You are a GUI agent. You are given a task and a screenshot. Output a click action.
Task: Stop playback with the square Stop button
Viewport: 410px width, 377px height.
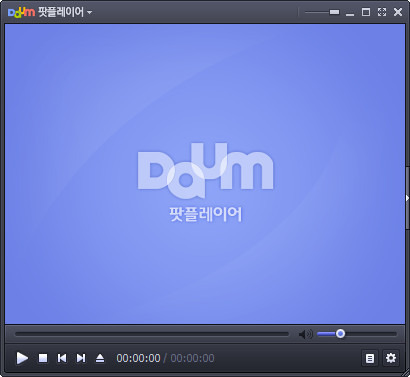(43, 358)
